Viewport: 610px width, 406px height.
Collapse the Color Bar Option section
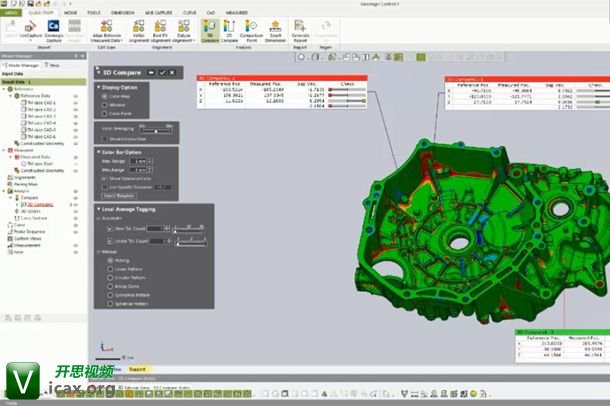pos(98,152)
